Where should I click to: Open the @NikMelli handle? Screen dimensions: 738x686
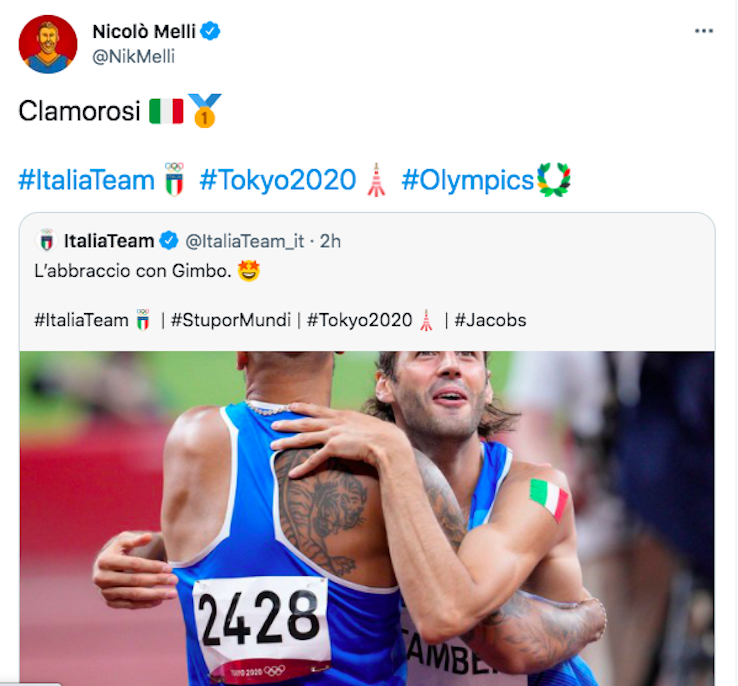pos(133,57)
